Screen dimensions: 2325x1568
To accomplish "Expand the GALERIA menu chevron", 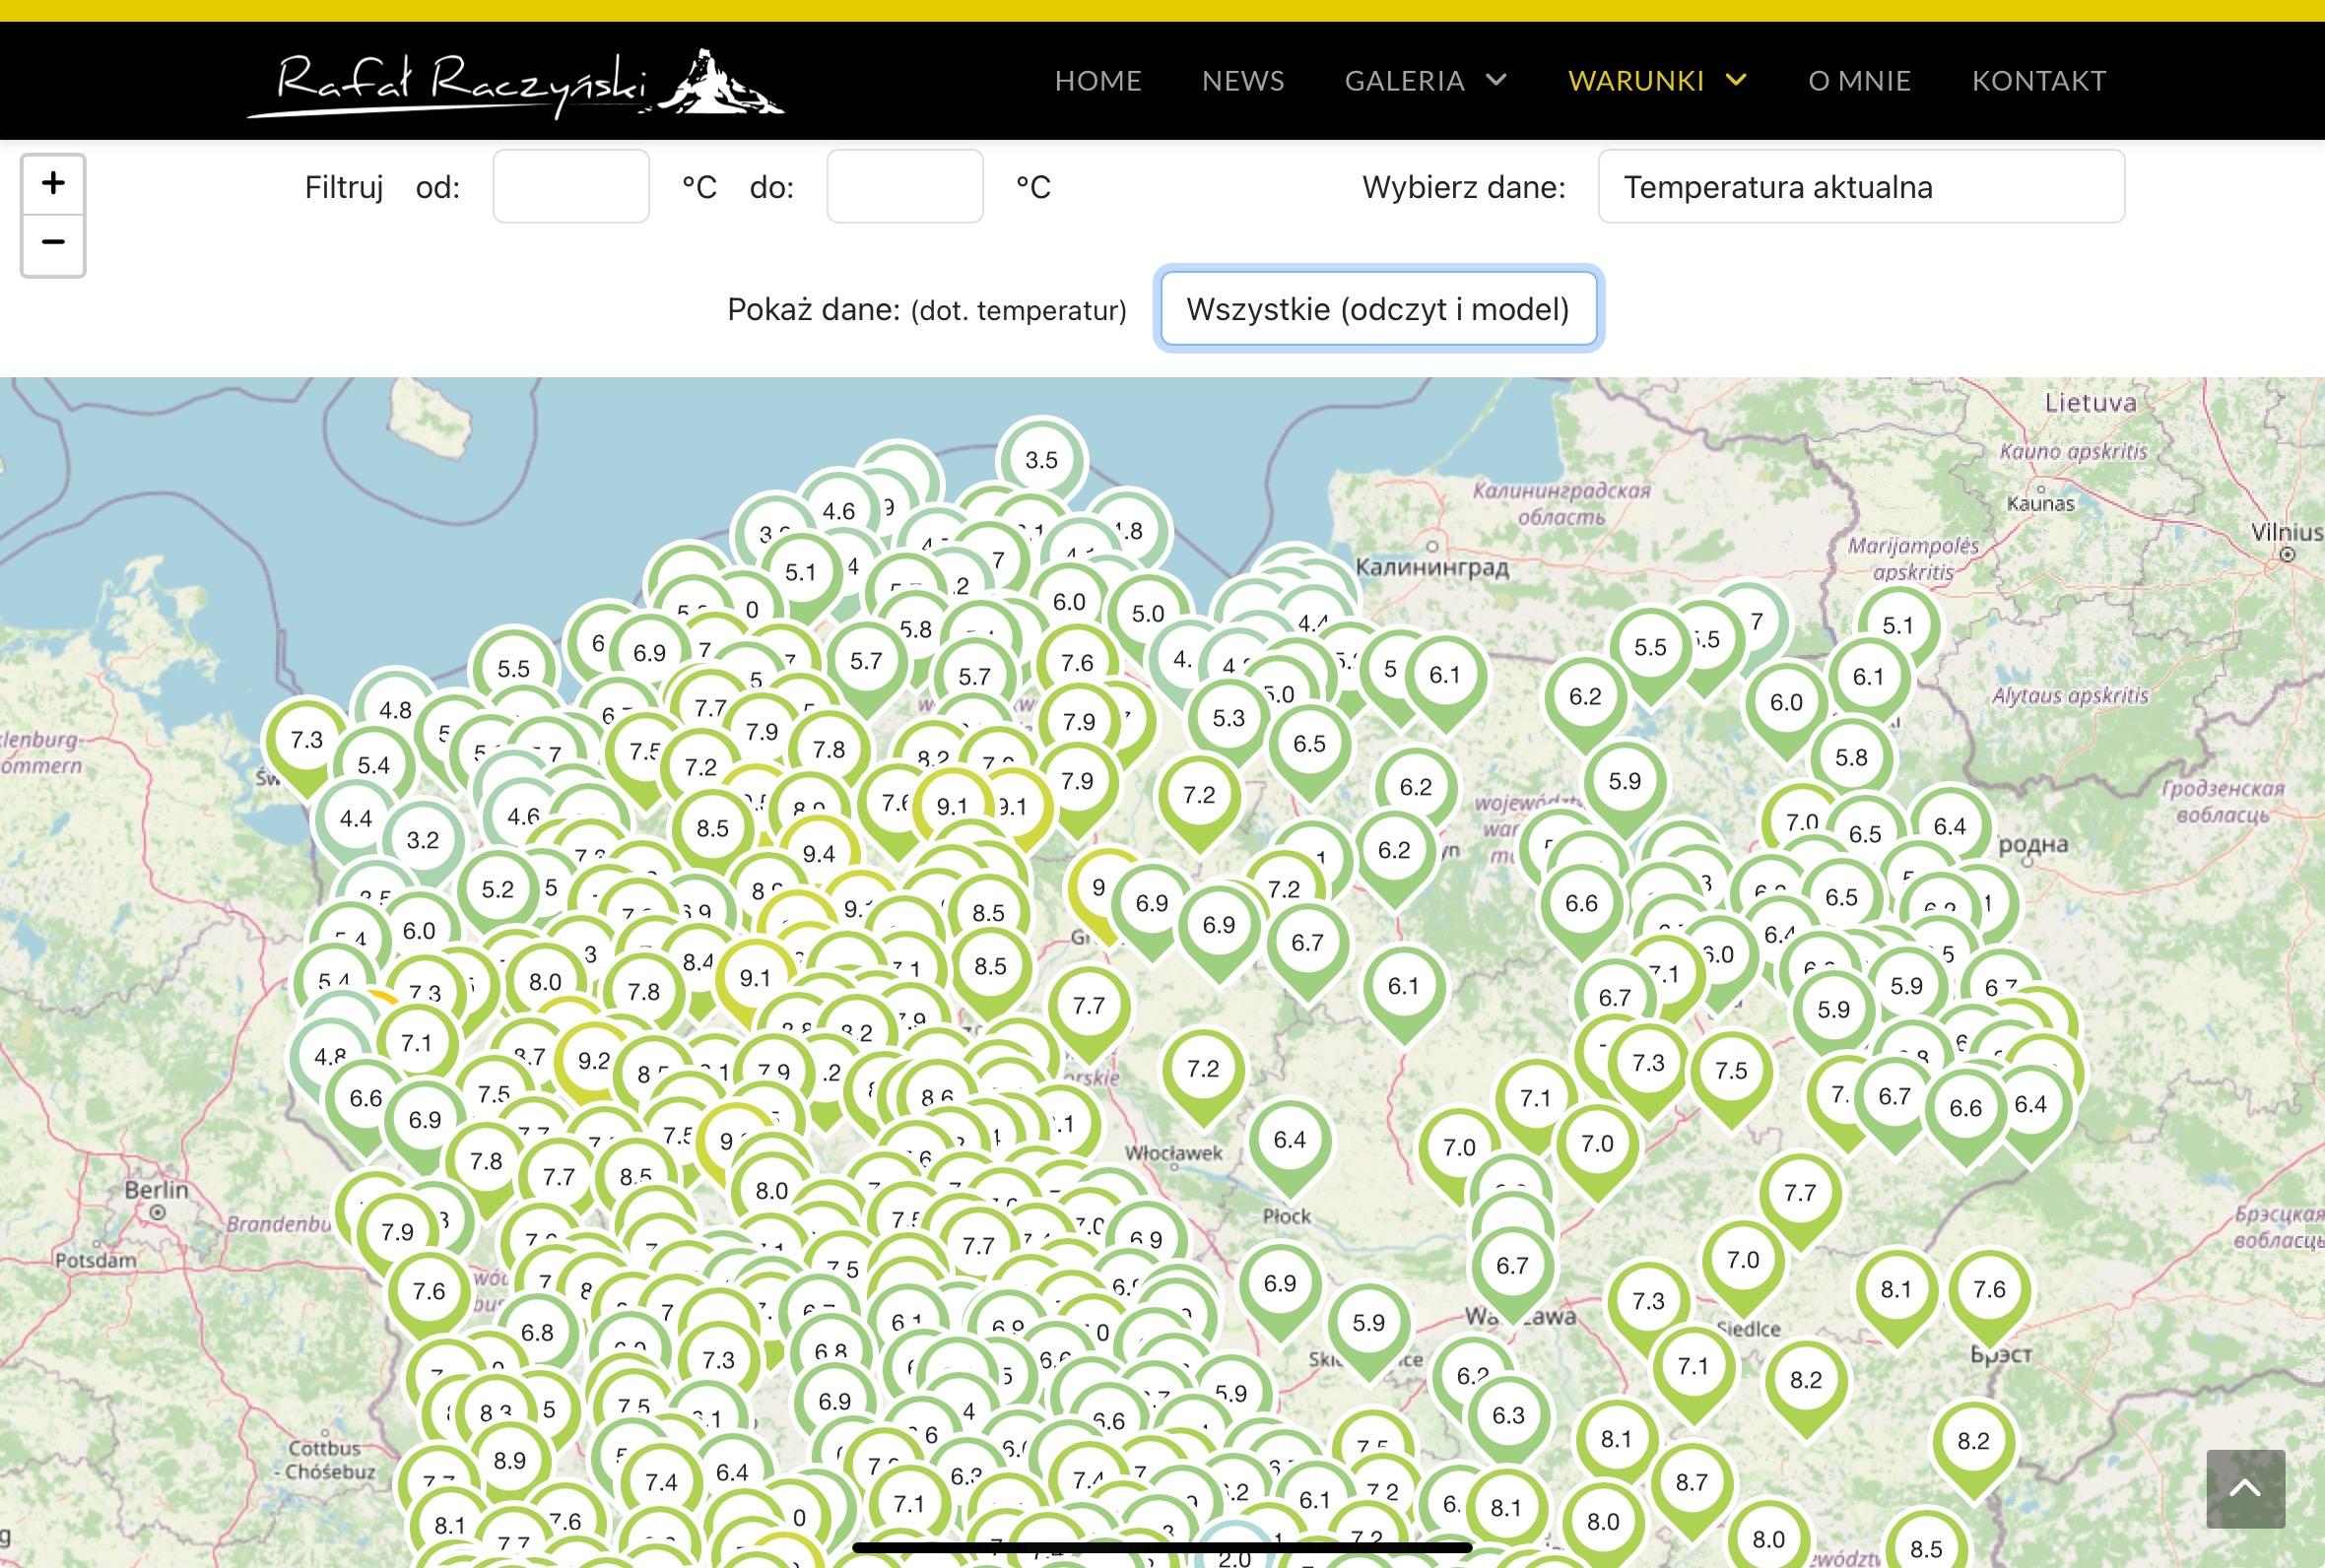I will (x=1496, y=80).
